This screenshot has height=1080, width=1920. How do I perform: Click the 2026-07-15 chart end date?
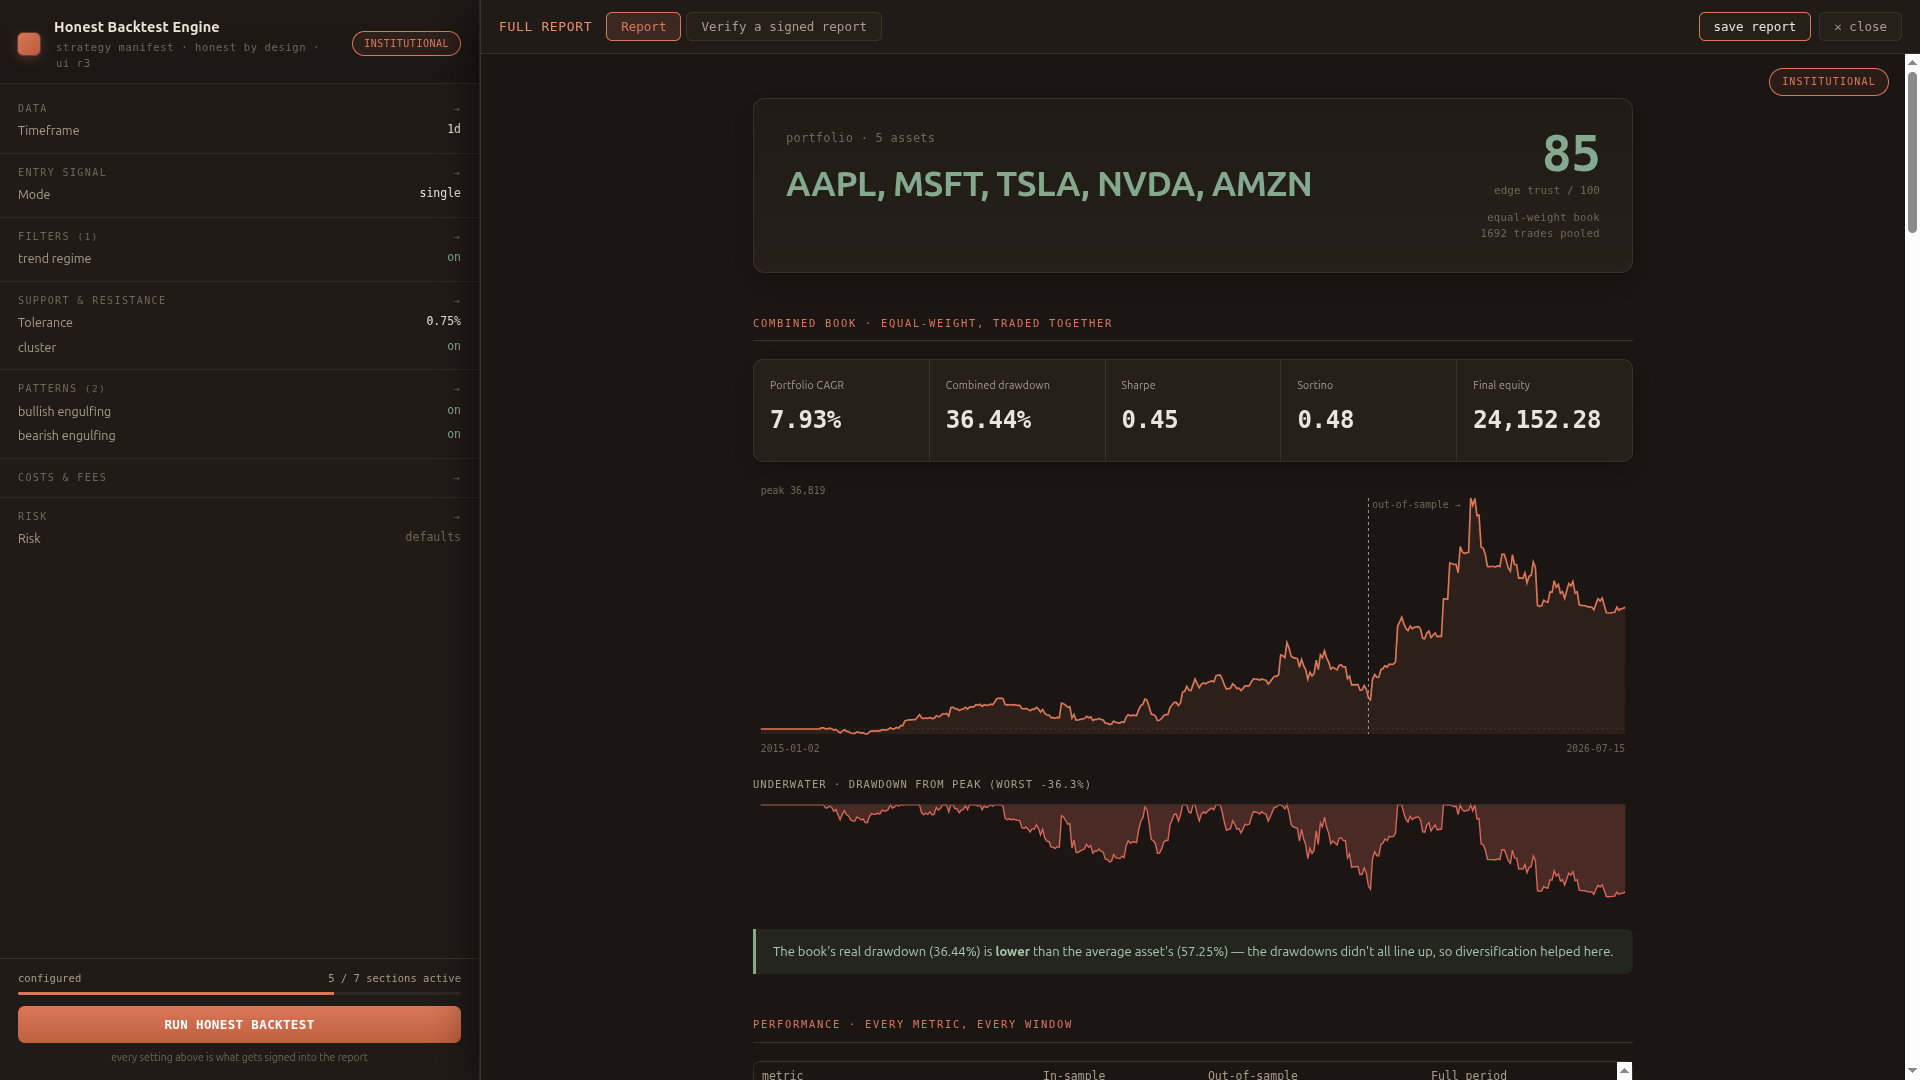pos(1595,749)
